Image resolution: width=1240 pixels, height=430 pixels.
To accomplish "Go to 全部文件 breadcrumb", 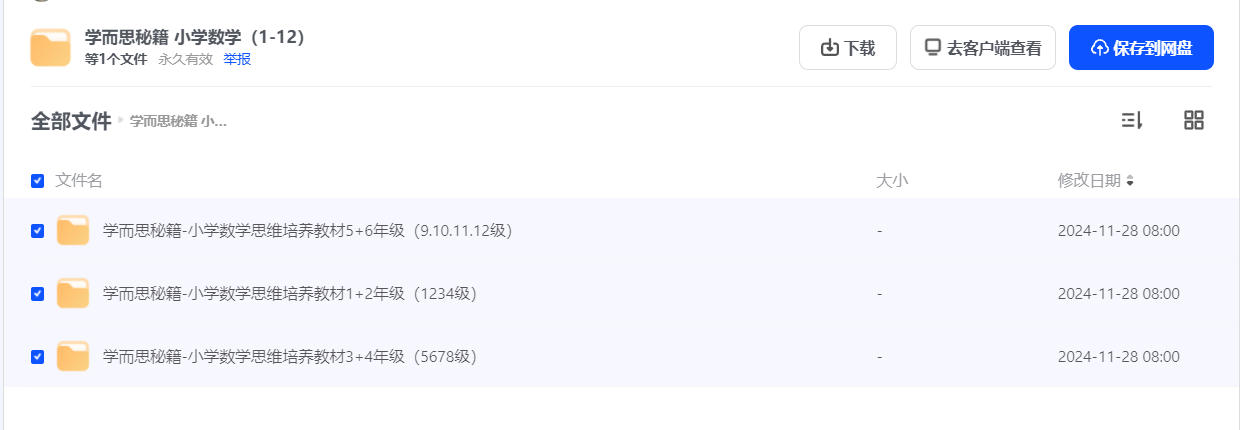I will (71, 121).
